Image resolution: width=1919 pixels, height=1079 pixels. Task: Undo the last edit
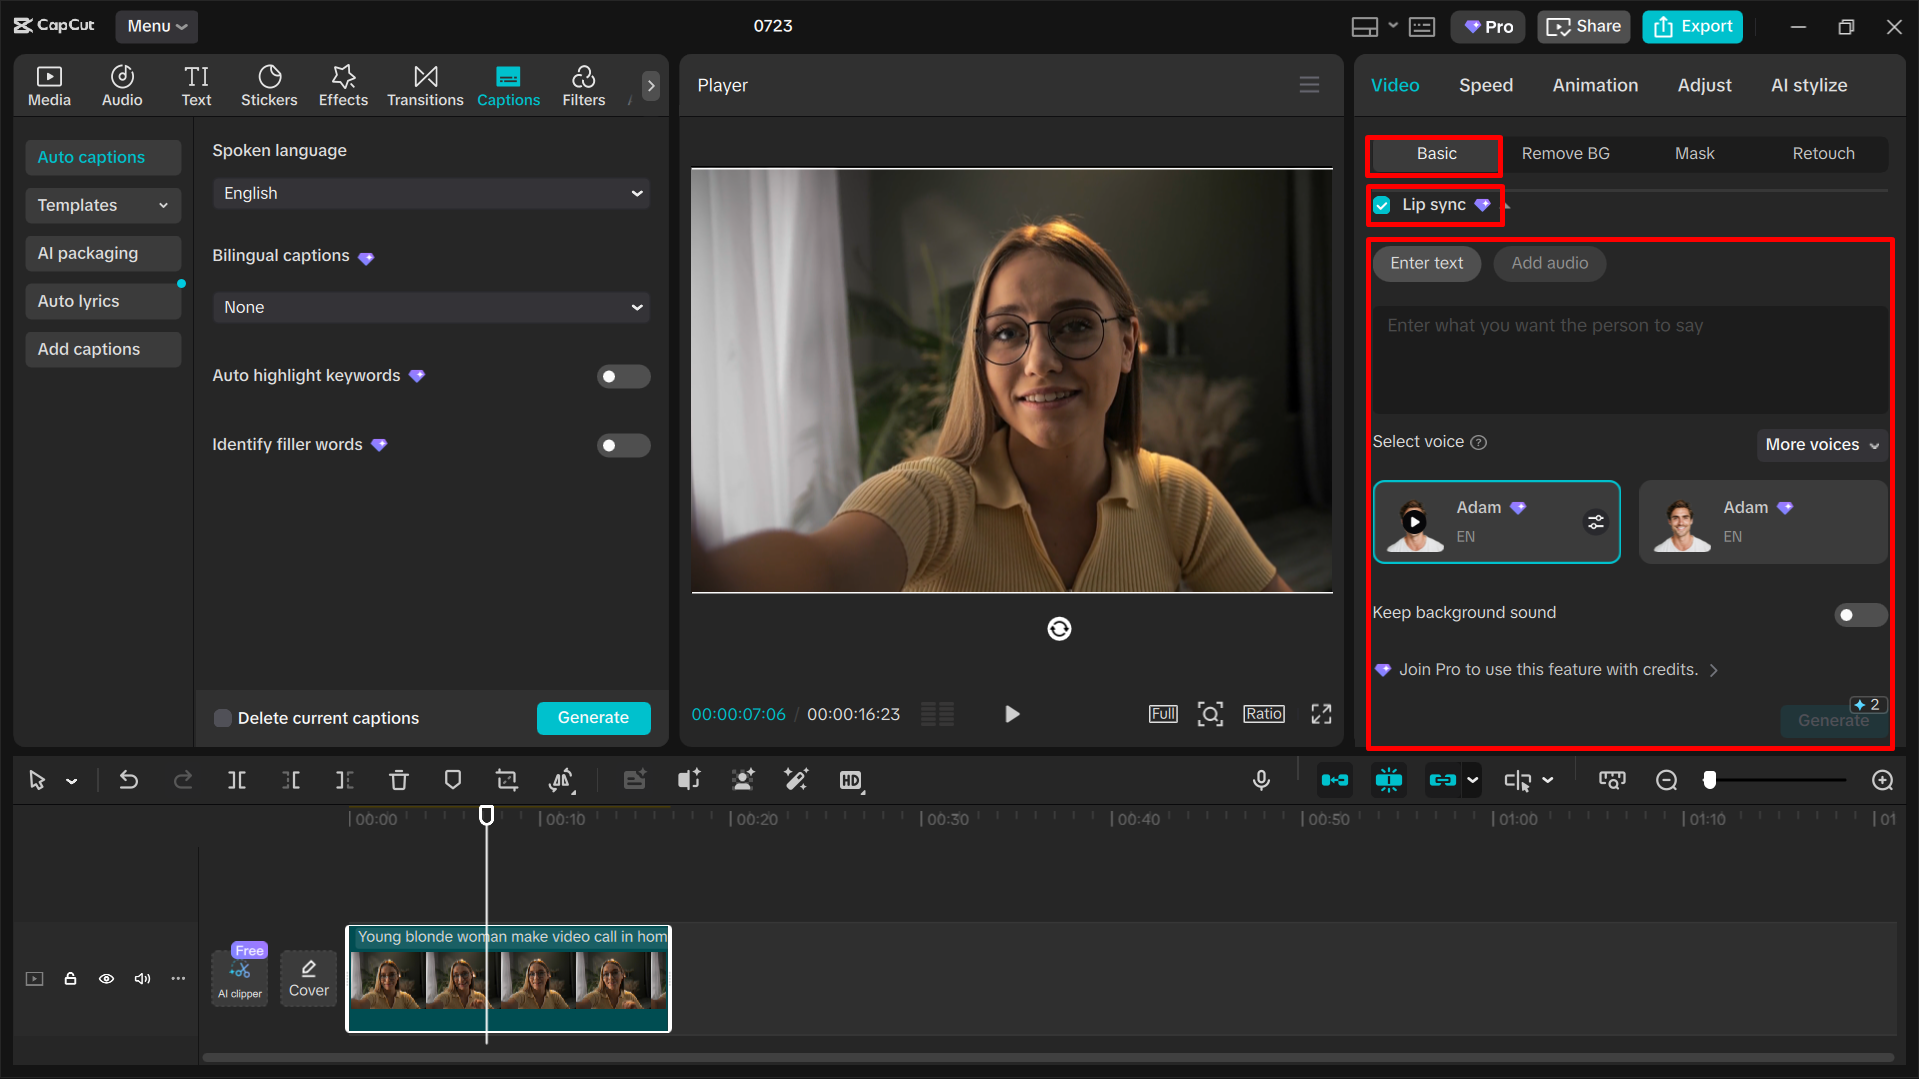129,780
